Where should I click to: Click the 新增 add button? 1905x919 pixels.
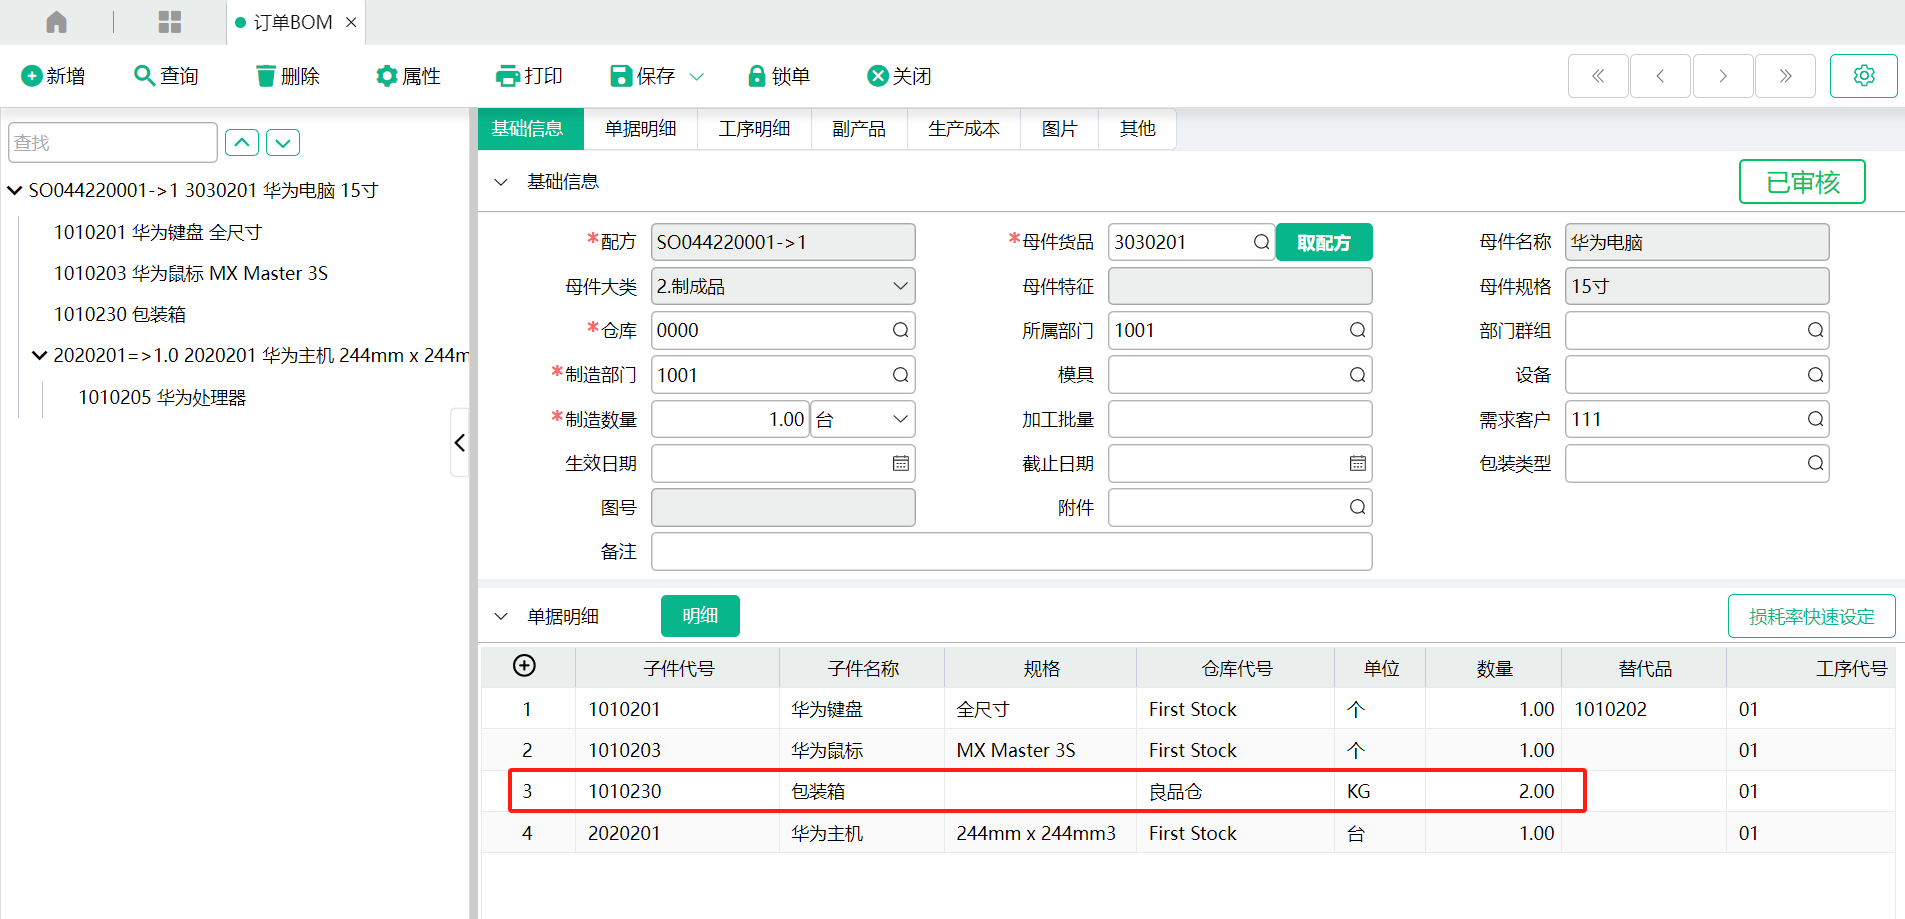point(53,76)
